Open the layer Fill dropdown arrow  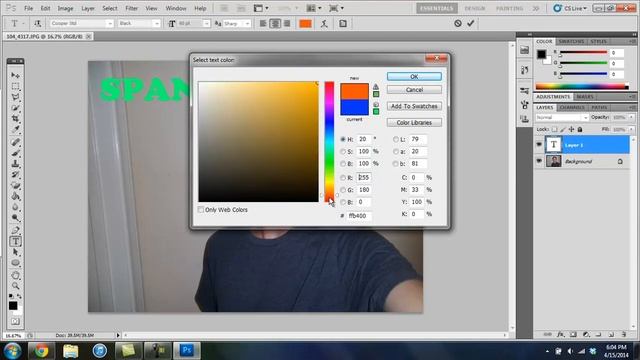click(x=631, y=129)
